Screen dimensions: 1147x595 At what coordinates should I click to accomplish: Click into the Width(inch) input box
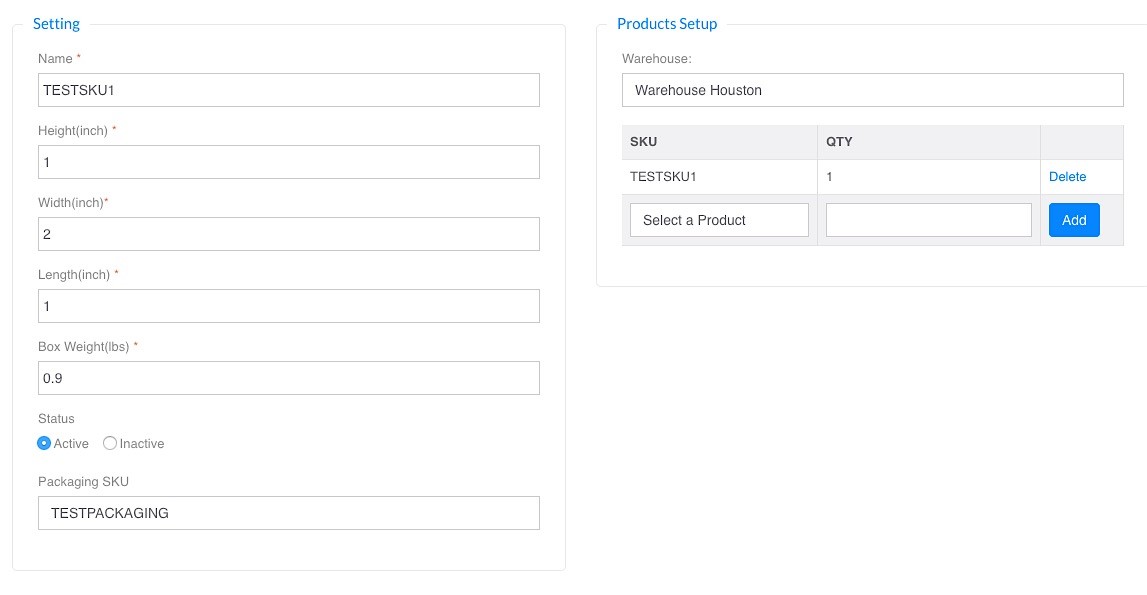point(289,234)
